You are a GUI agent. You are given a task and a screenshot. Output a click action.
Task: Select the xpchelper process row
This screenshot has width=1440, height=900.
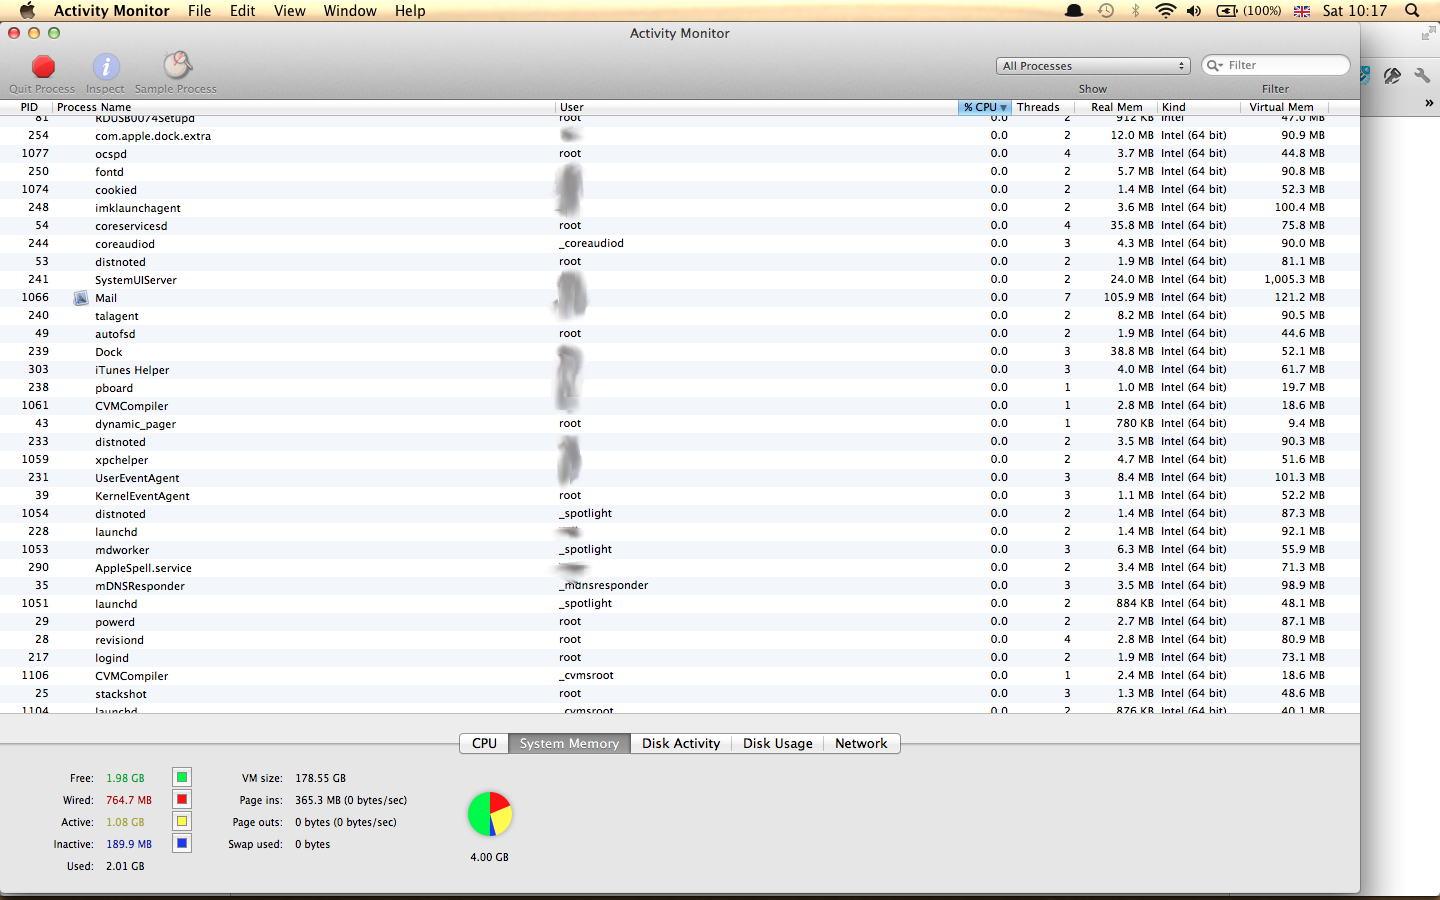point(680,460)
